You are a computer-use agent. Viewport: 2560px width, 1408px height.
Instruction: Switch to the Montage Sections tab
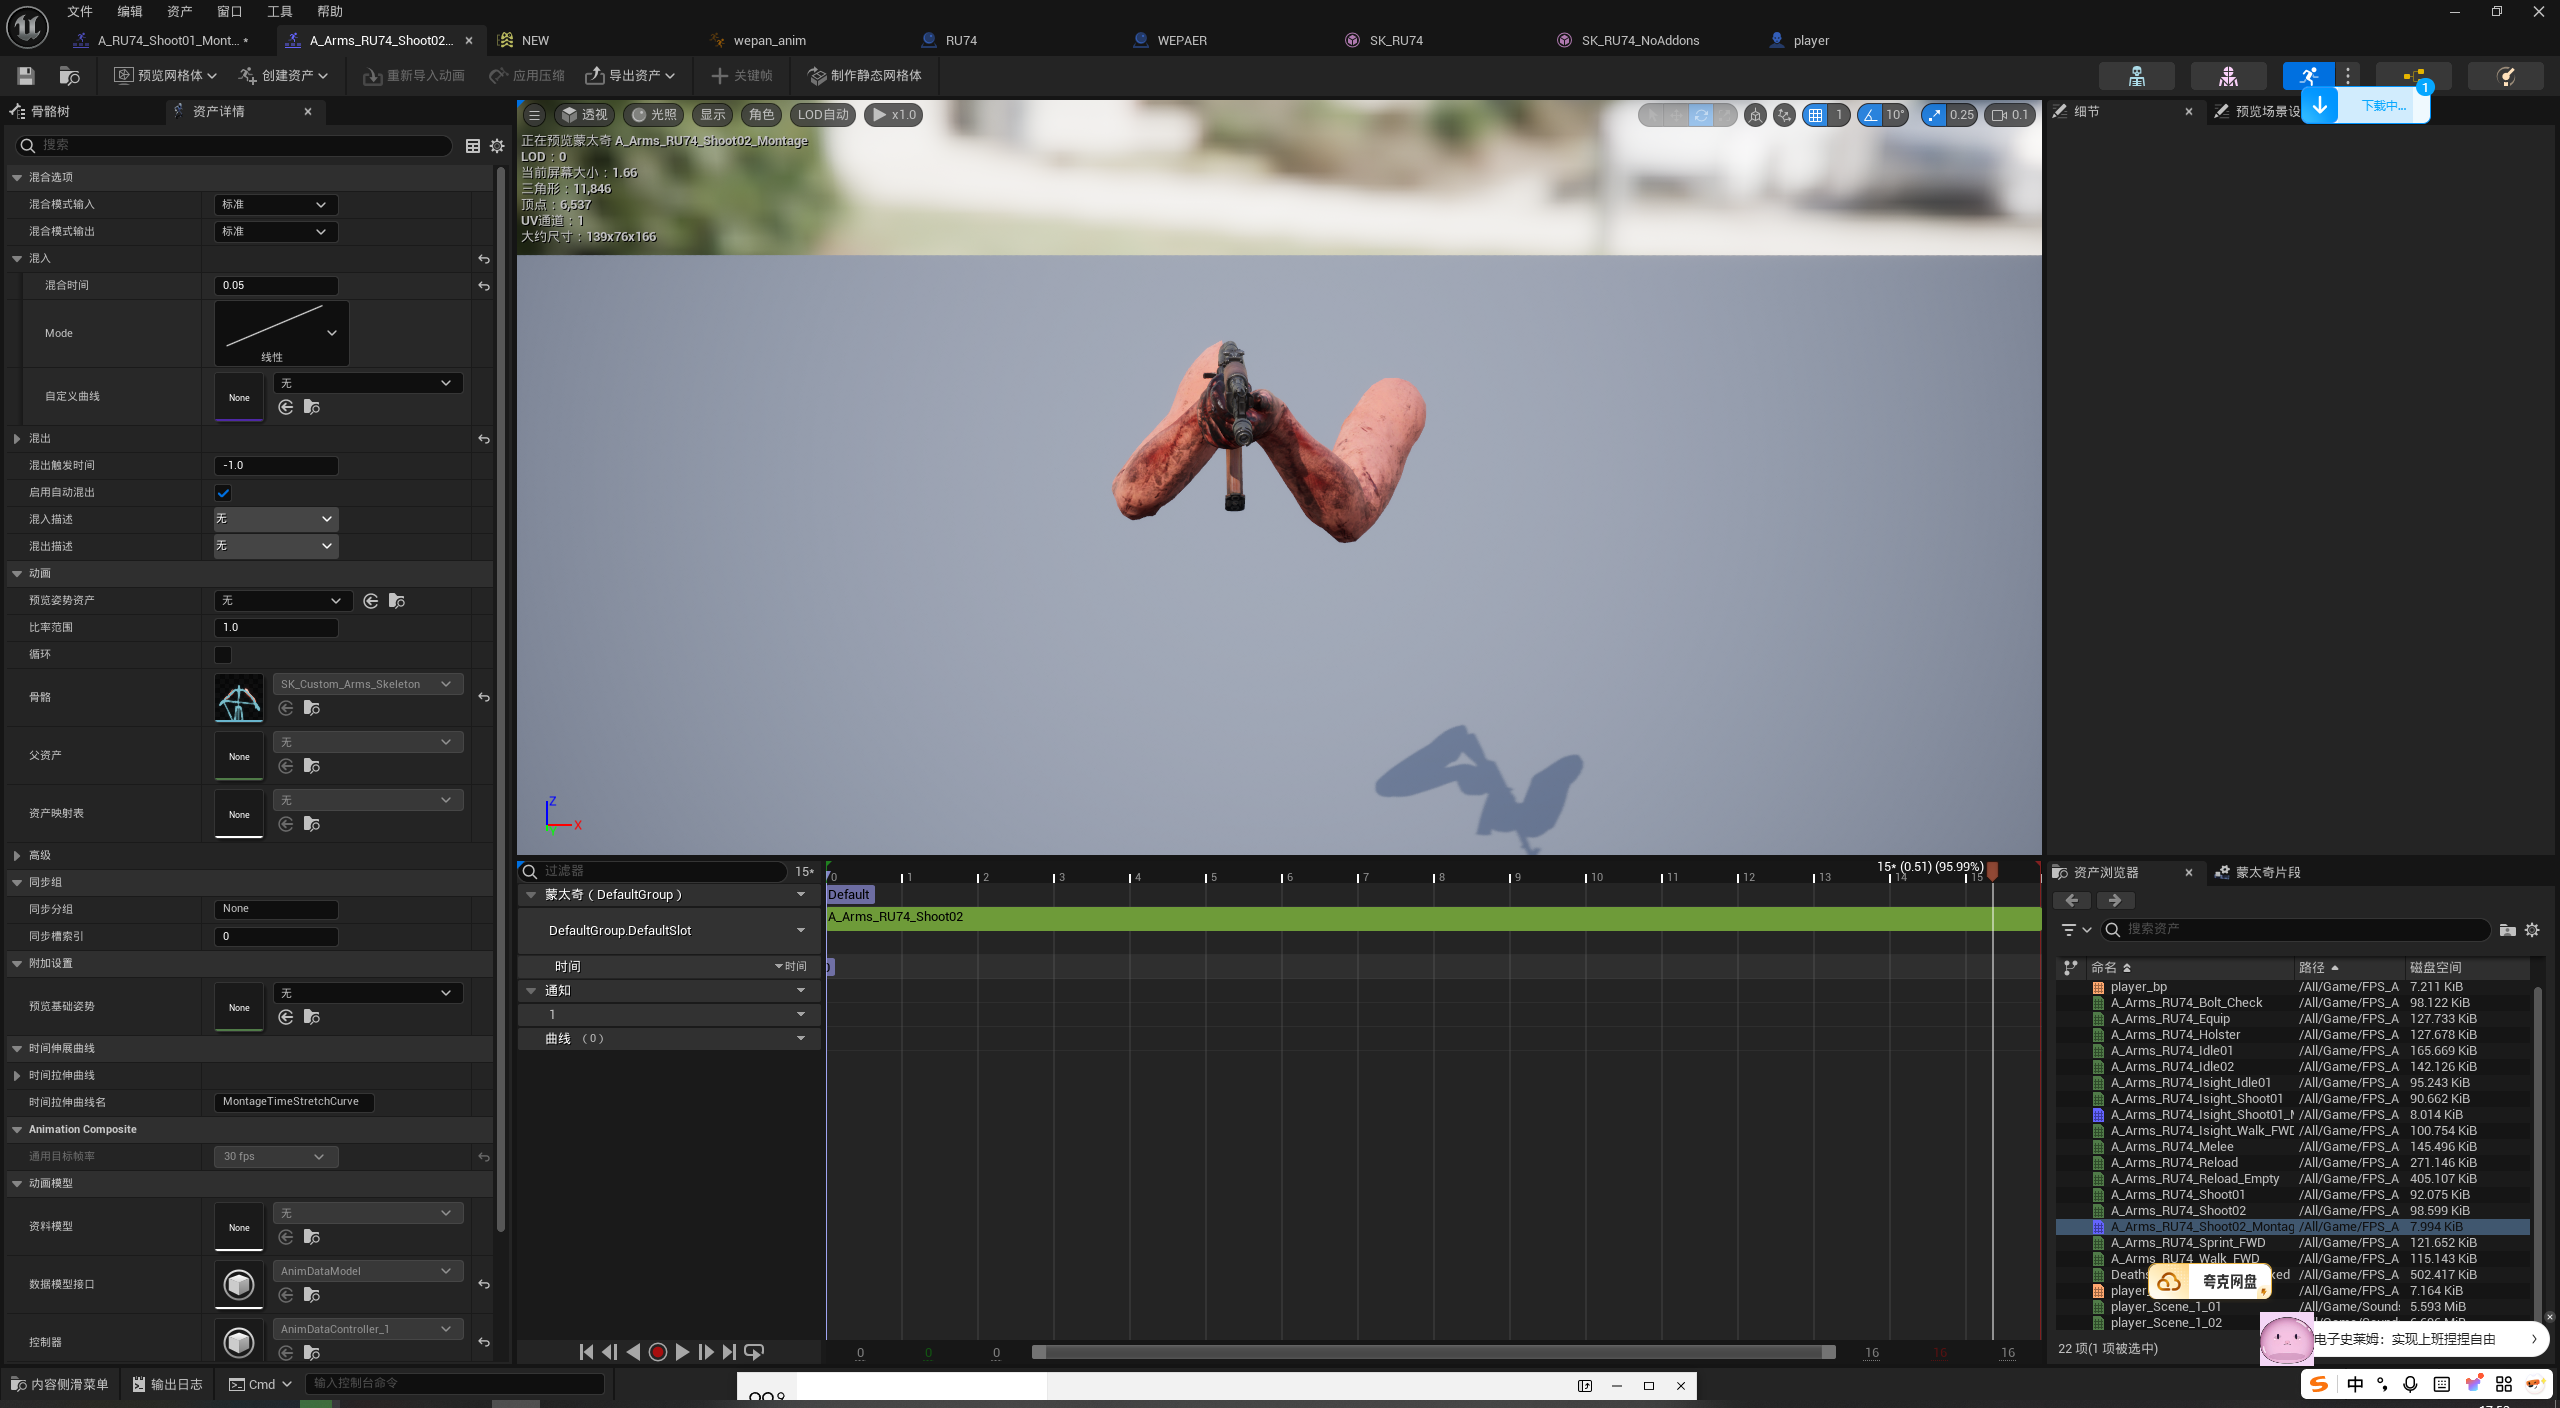(2267, 873)
